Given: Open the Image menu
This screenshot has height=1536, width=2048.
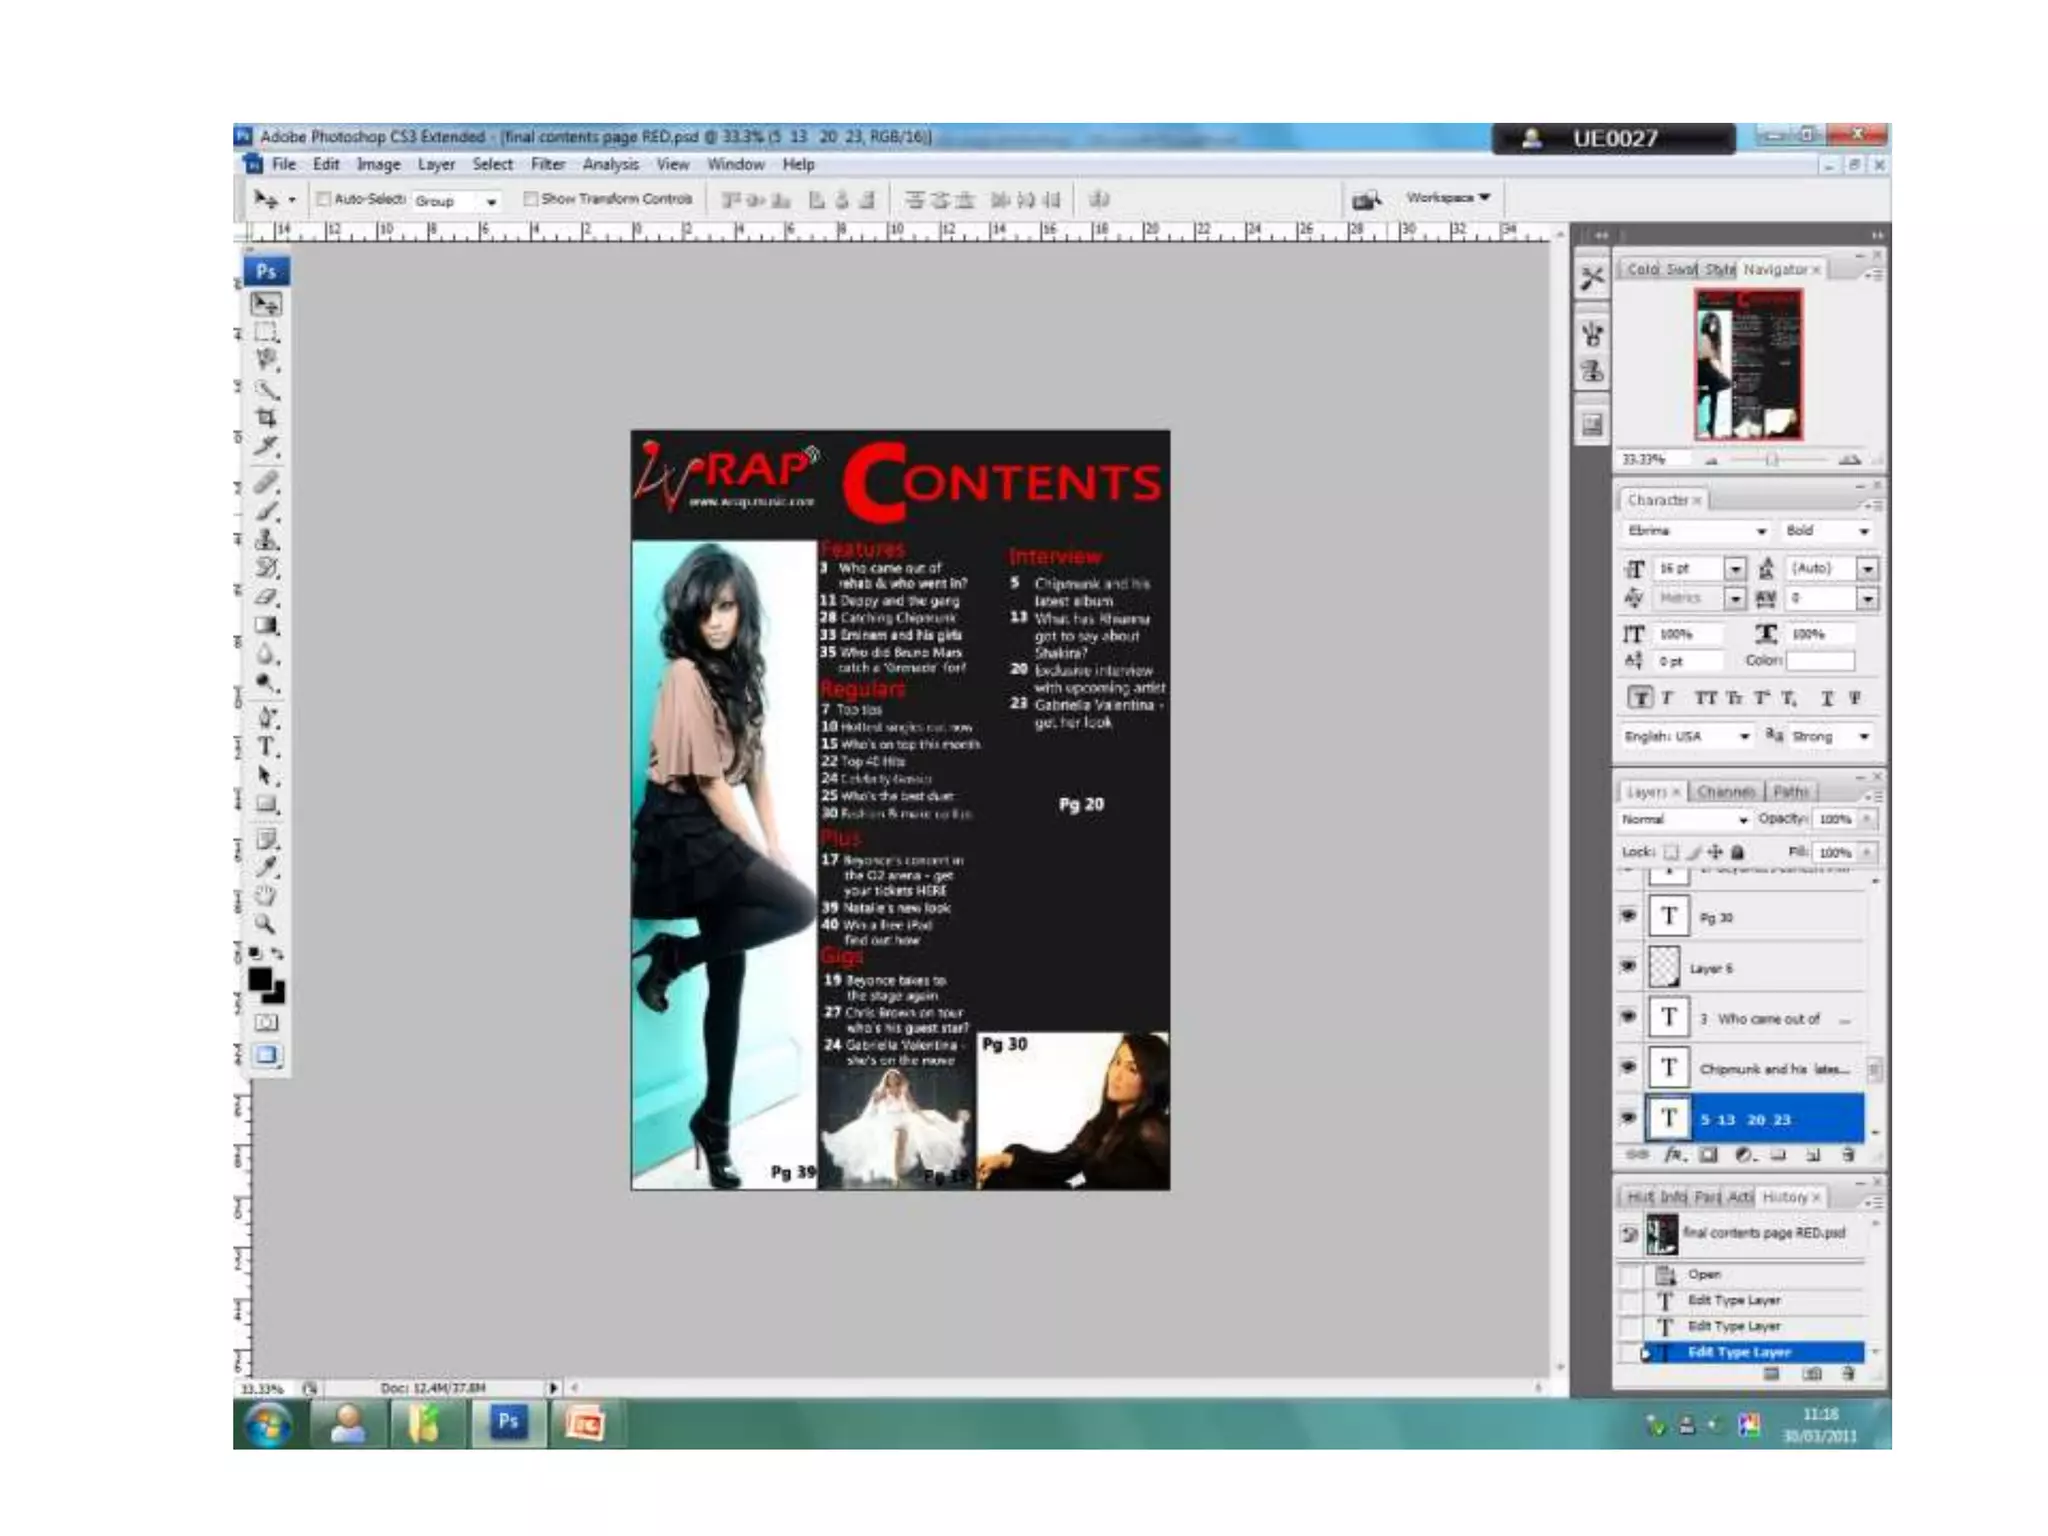Looking at the screenshot, I should (x=378, y=164).
